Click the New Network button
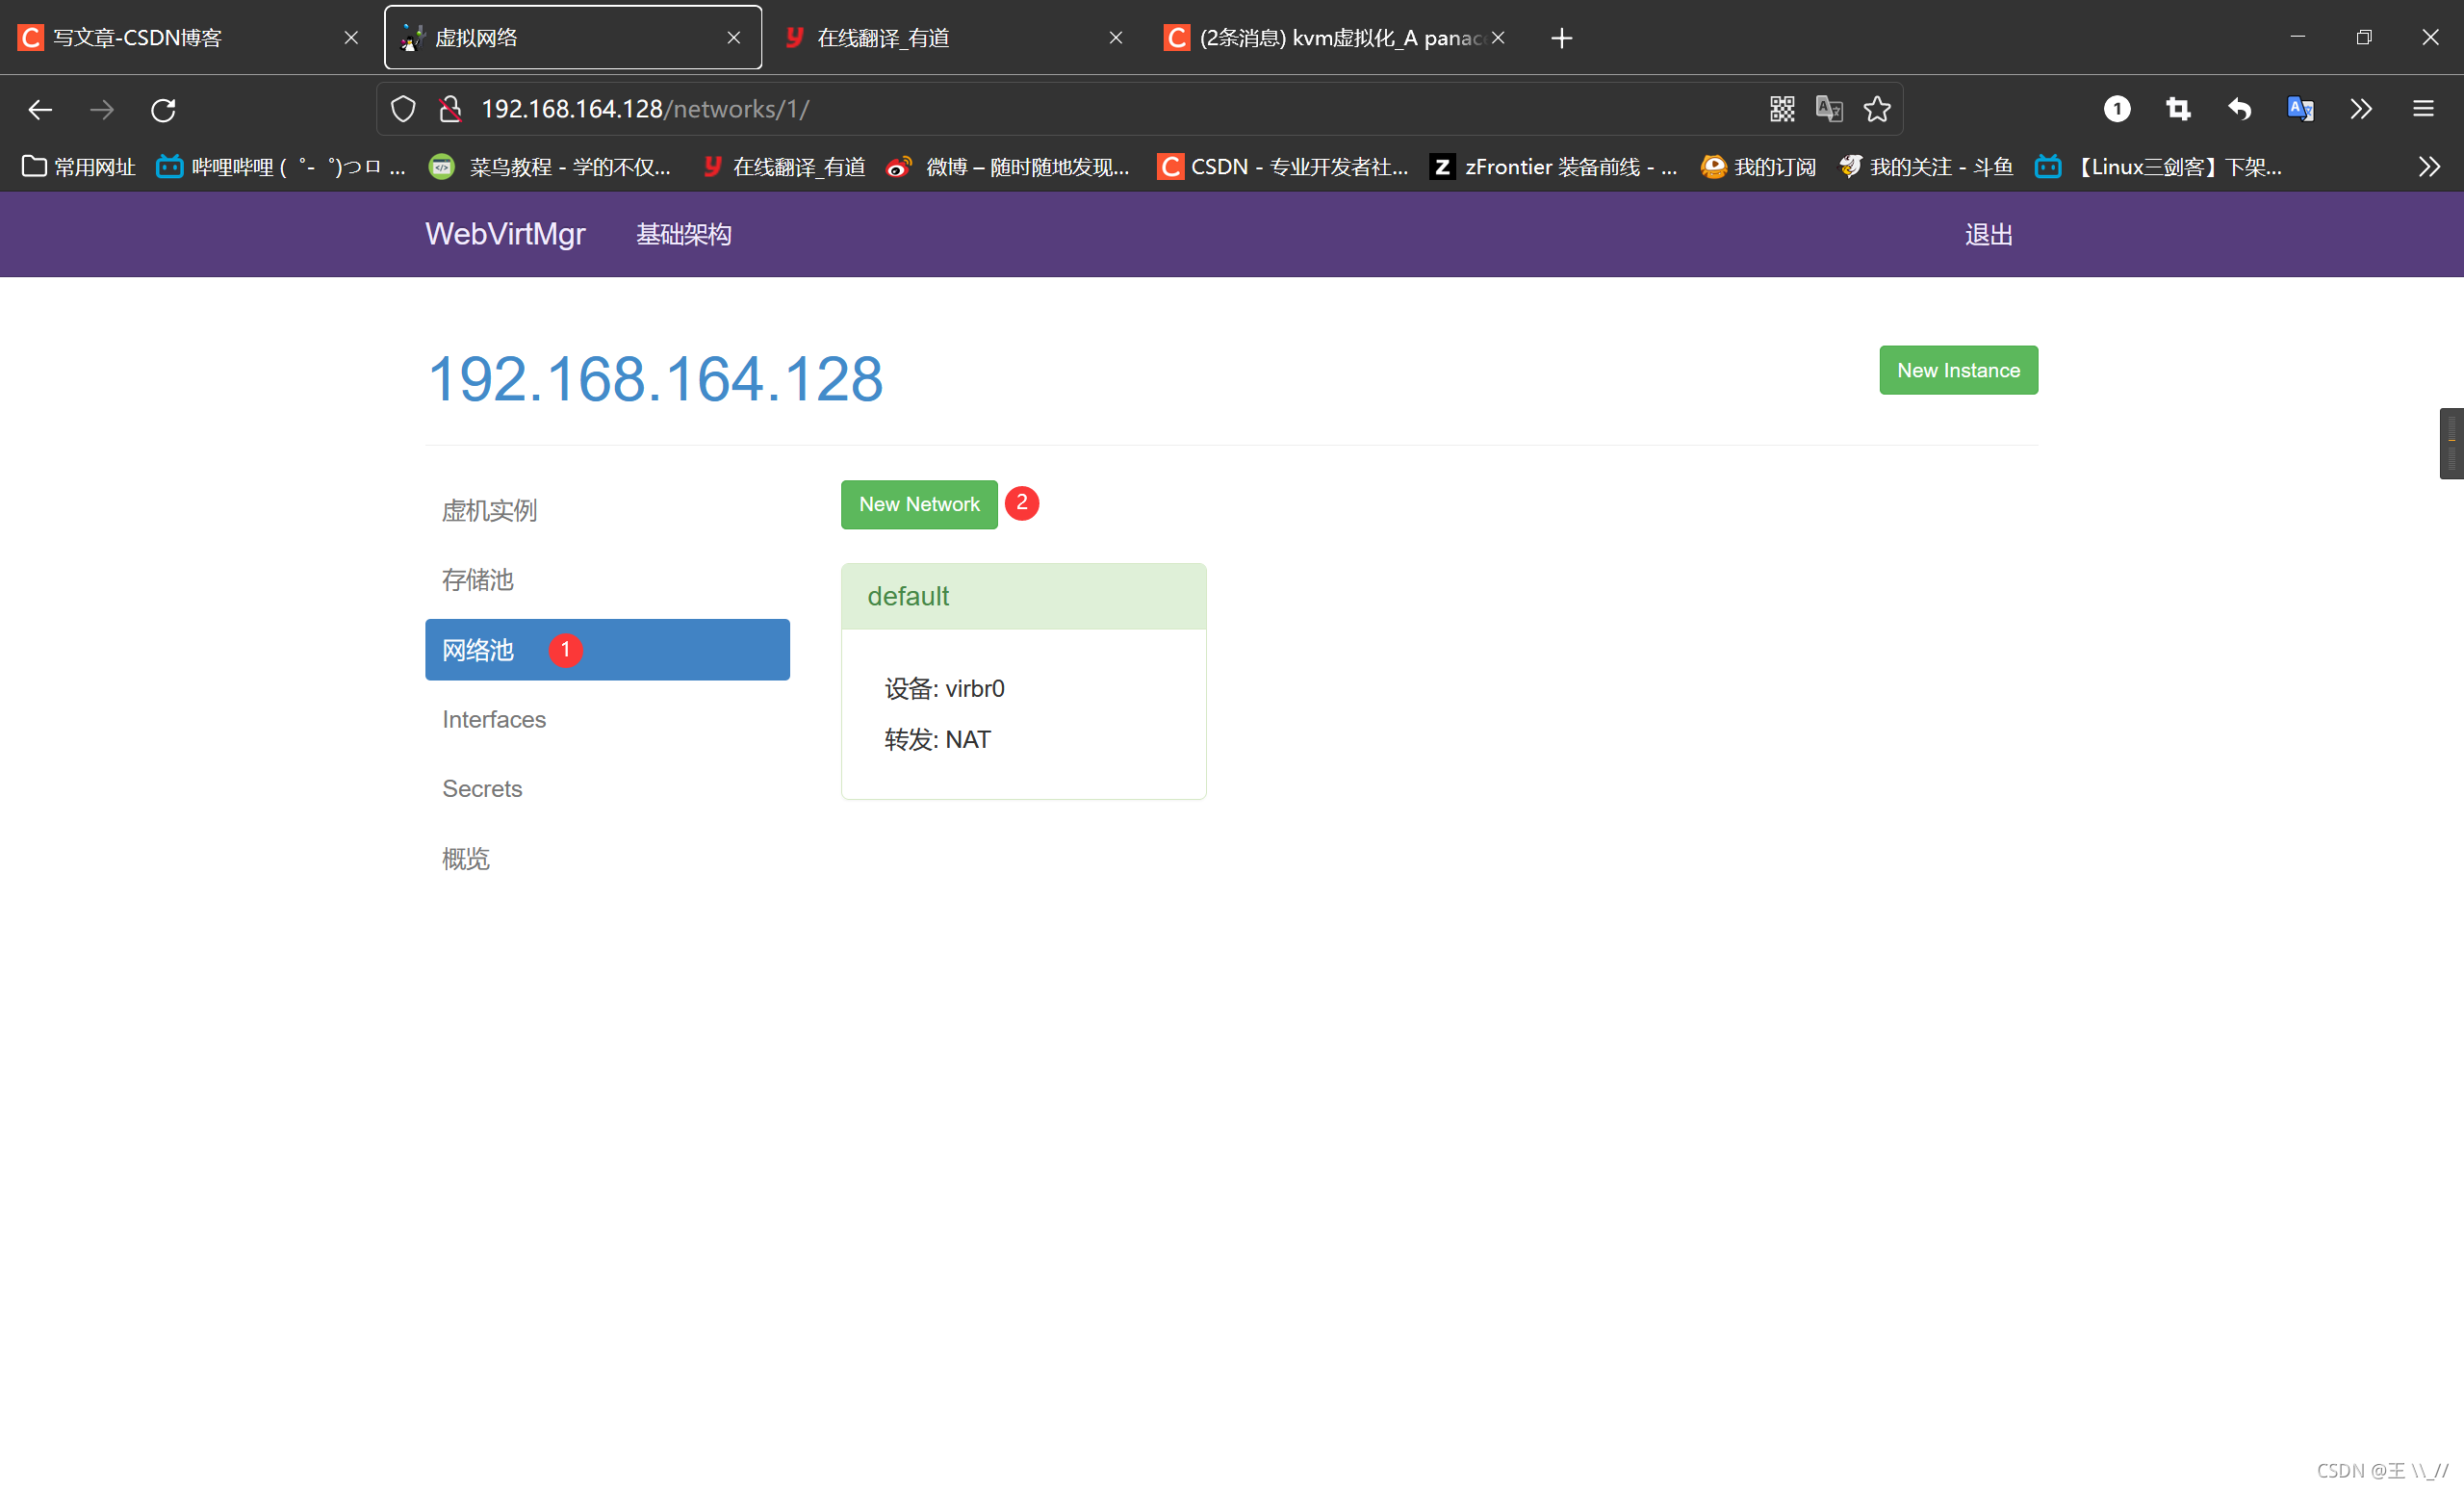Image resolution: width=2464 pixels, height=1490 pixels. coord(919,504)
